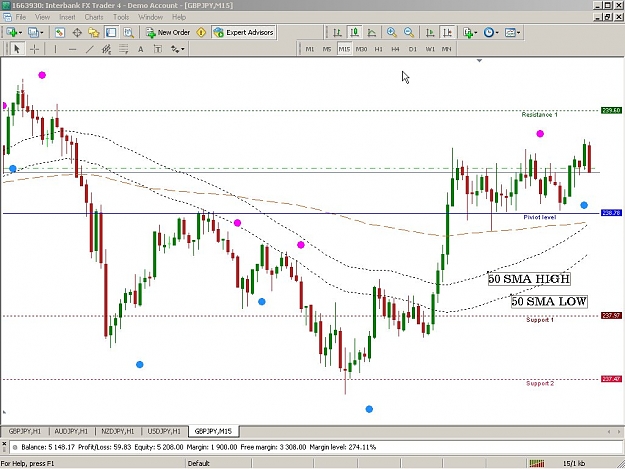625x469 pixels.
Task: Switch to NZDJPY,H1 chart tab
Action: click(x=118, y=431)
